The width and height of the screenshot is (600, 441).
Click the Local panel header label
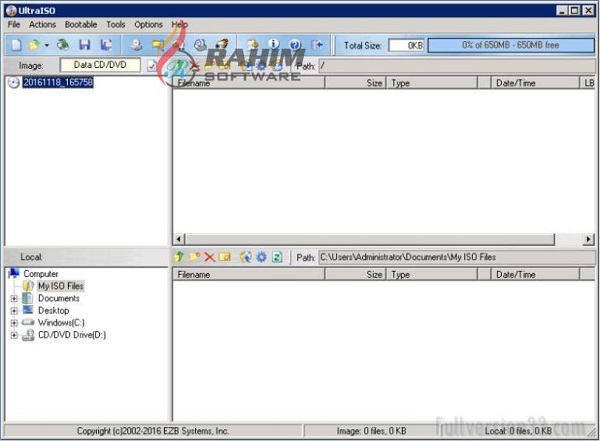coord(31,257)
